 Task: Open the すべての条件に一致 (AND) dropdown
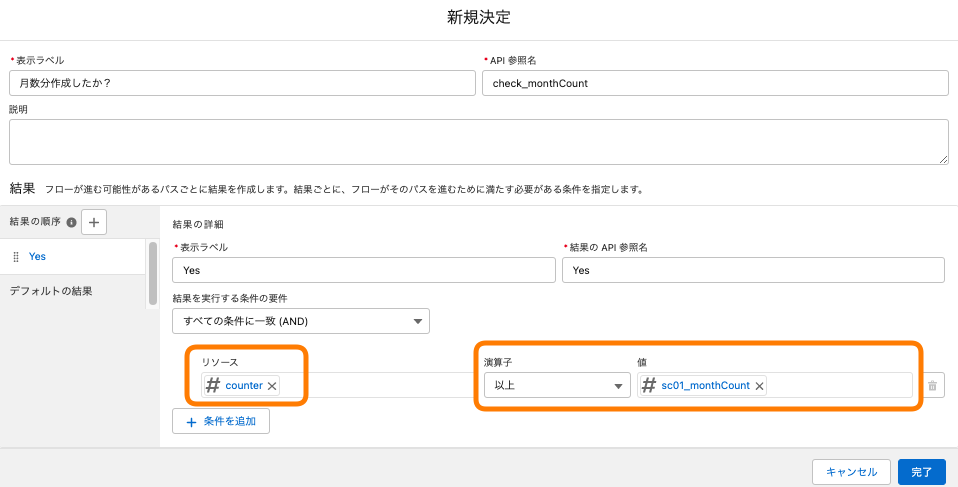tap(301, 321)
